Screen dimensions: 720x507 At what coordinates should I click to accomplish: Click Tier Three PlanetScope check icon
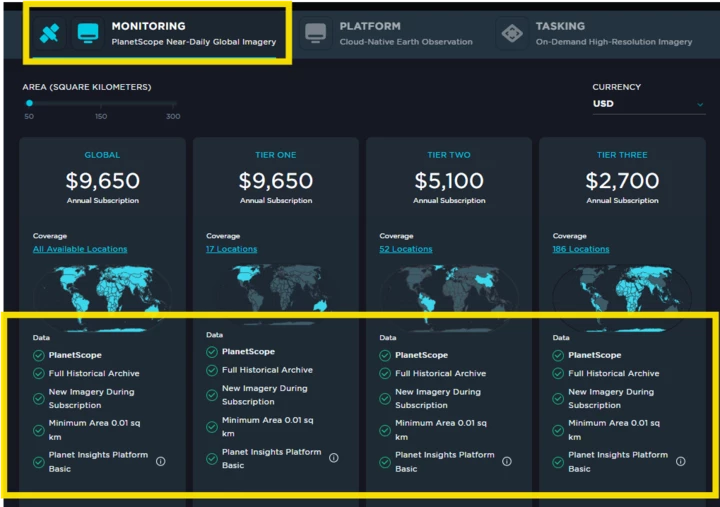point(558,355)
